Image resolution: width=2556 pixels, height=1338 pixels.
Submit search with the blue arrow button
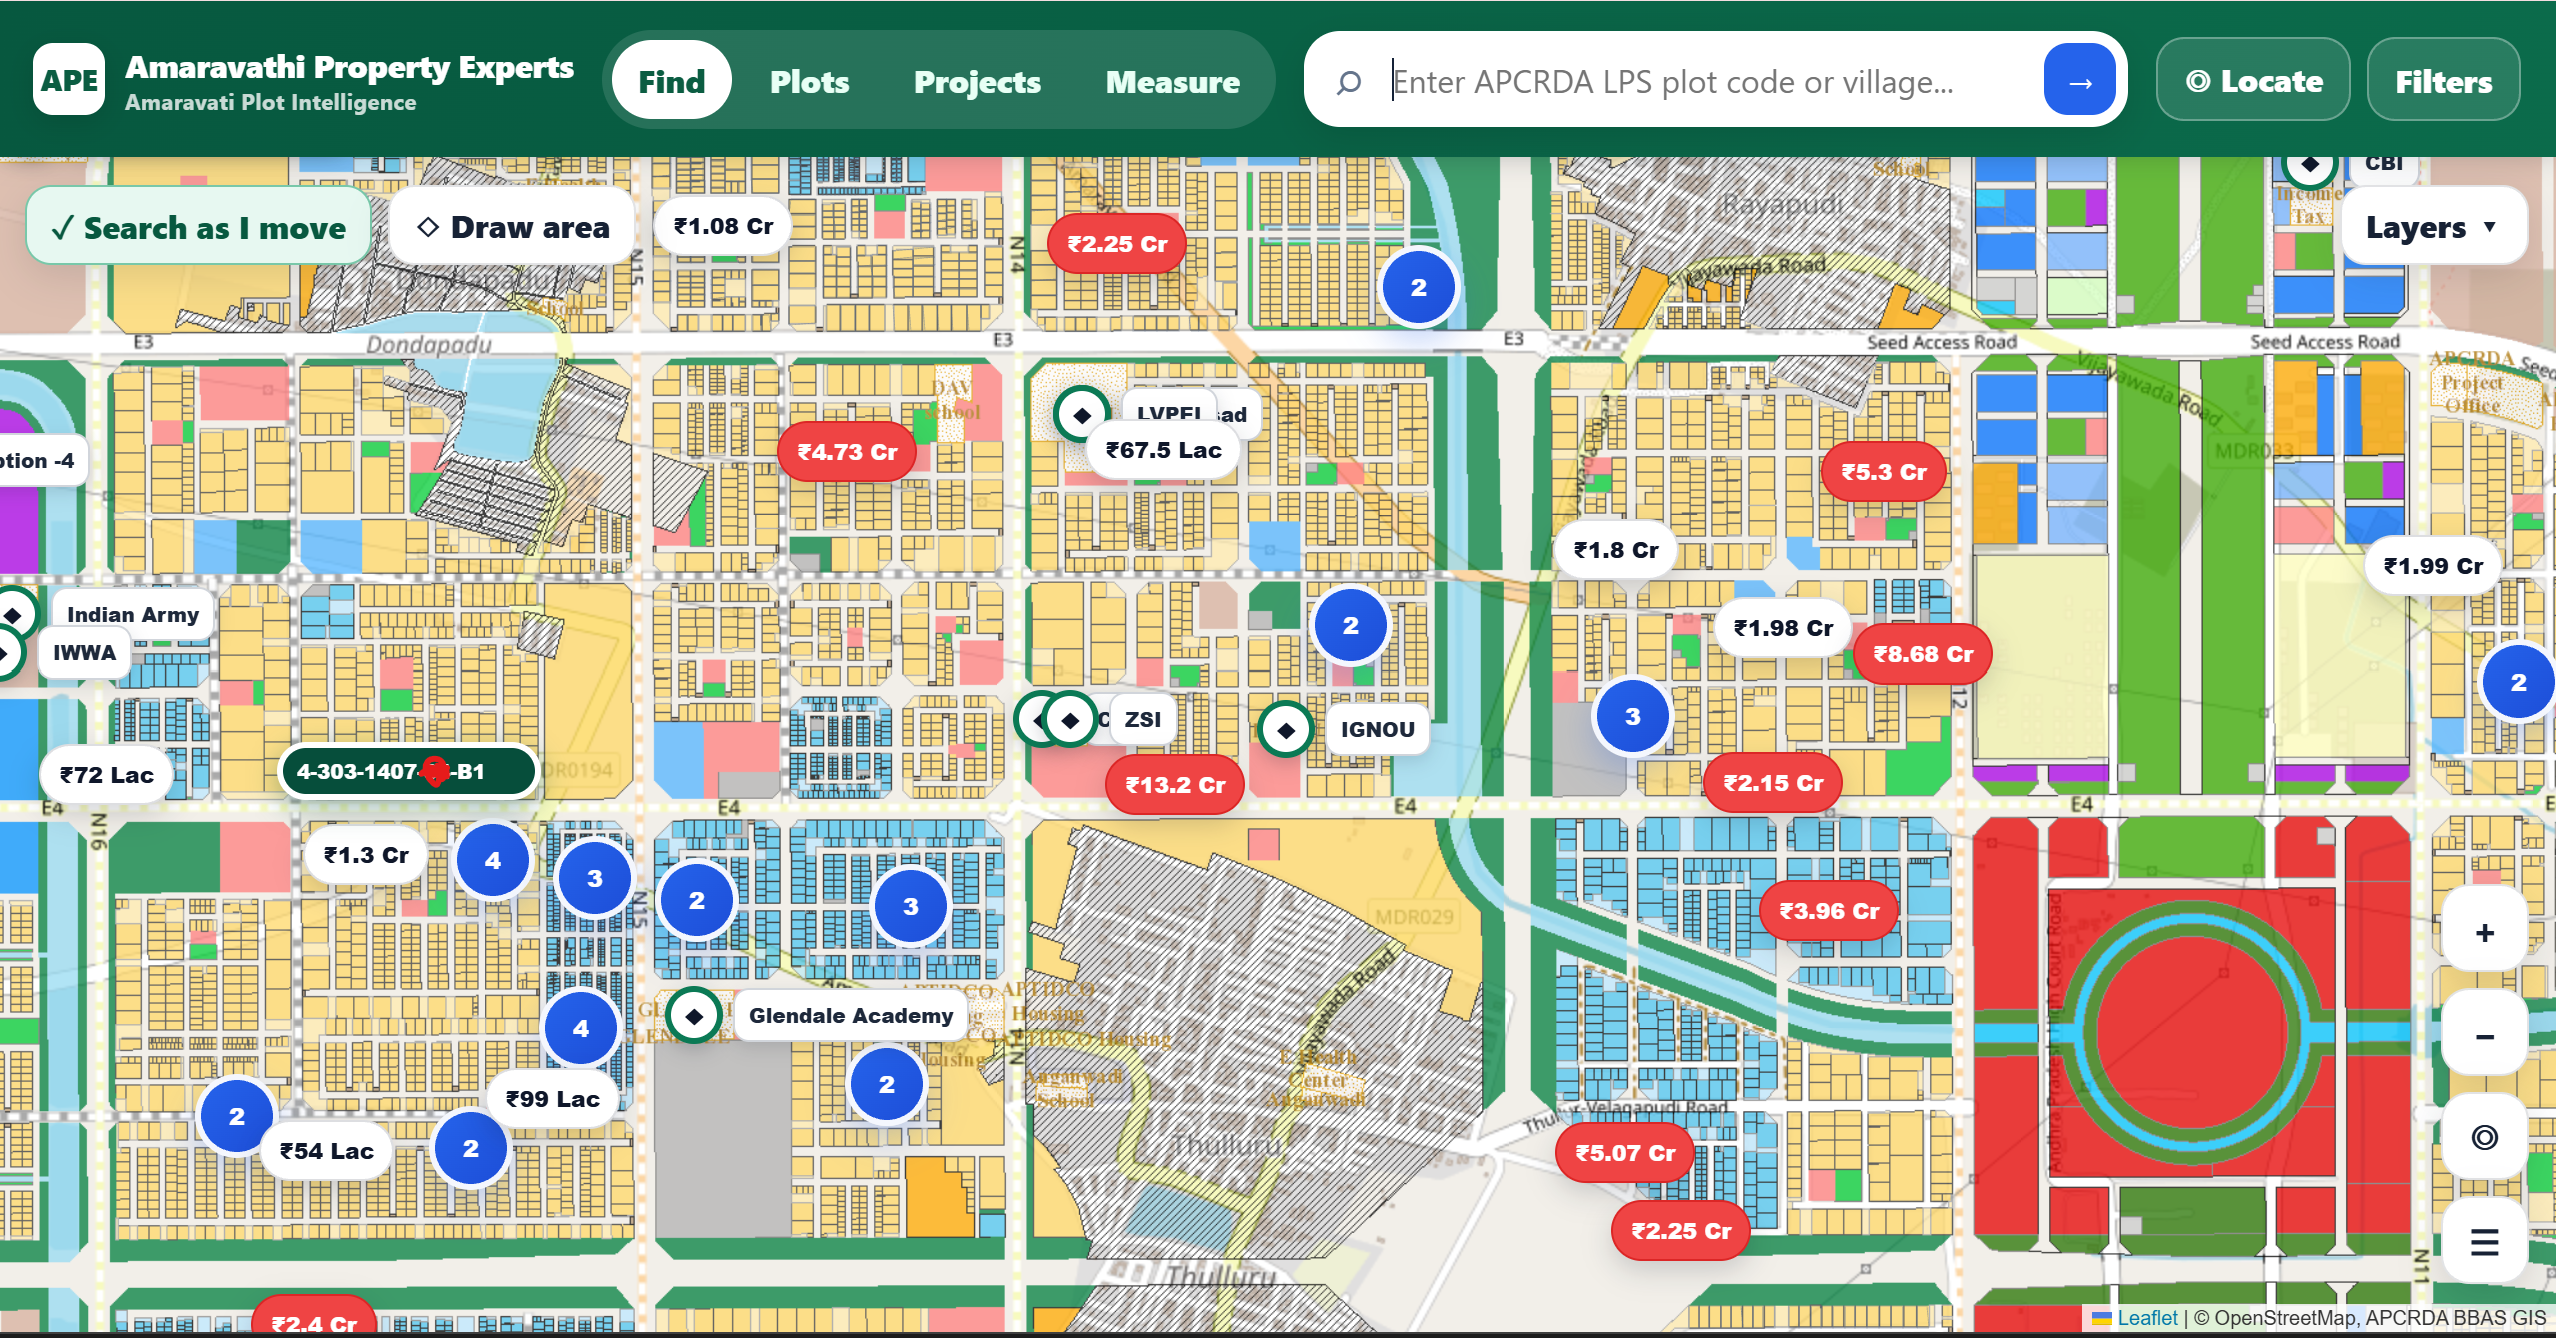click(x=2080, y=81)
